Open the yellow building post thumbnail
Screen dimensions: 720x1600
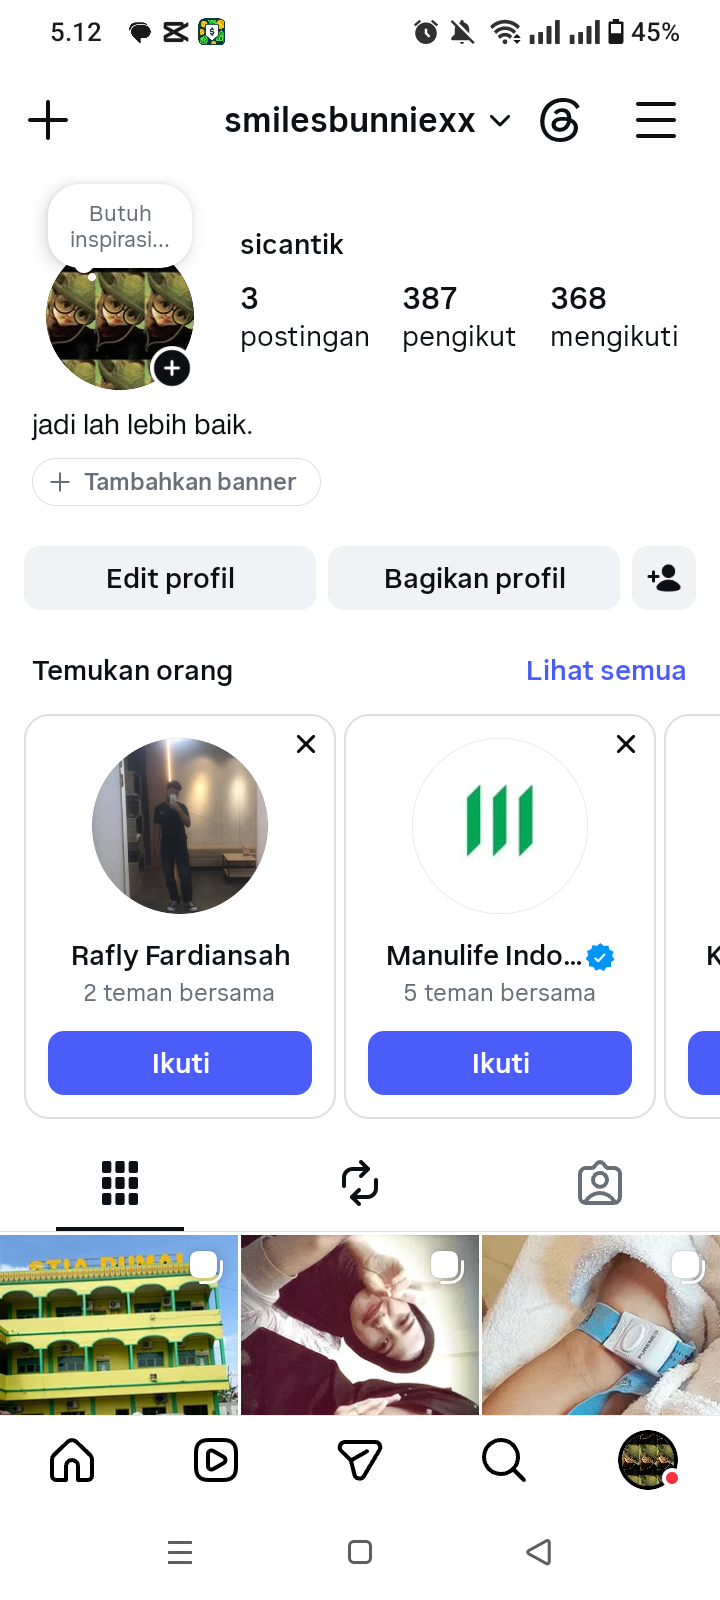click(119, 1325)
